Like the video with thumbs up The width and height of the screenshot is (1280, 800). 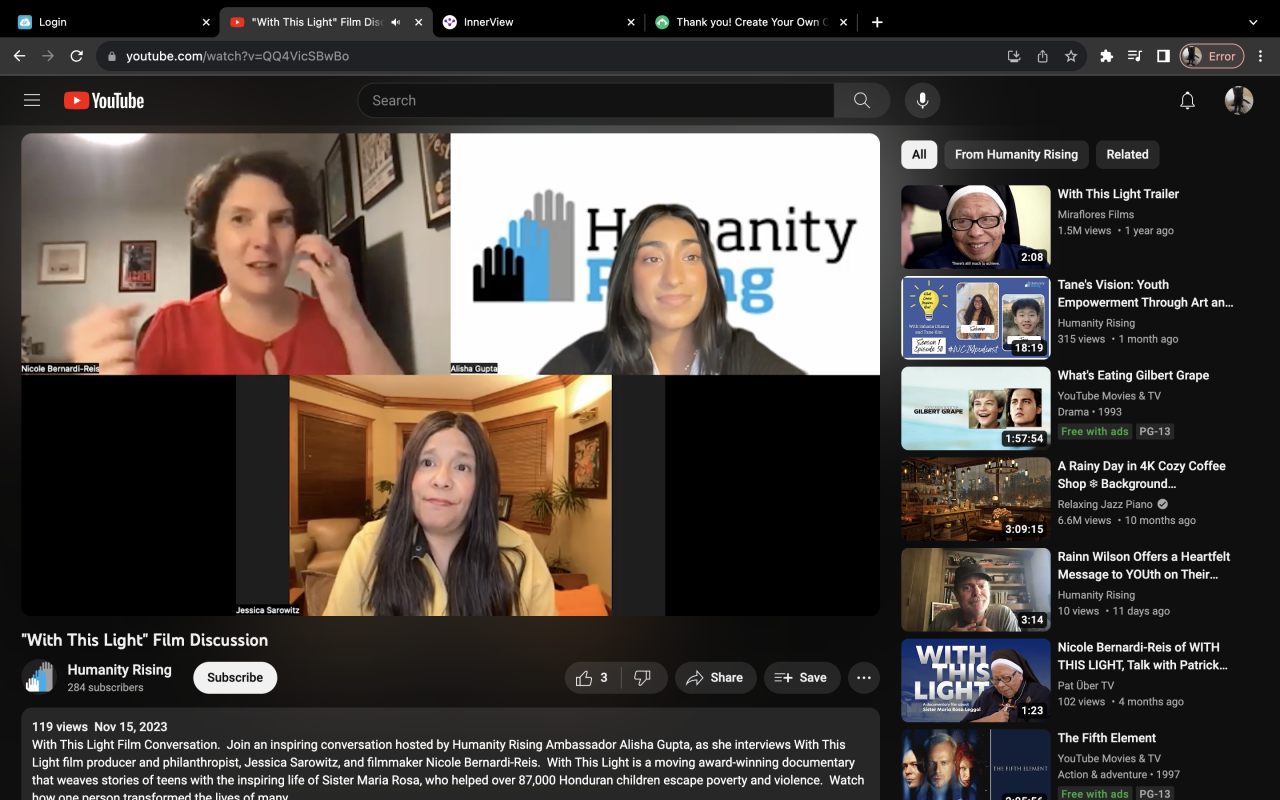(x=593, y=677)
